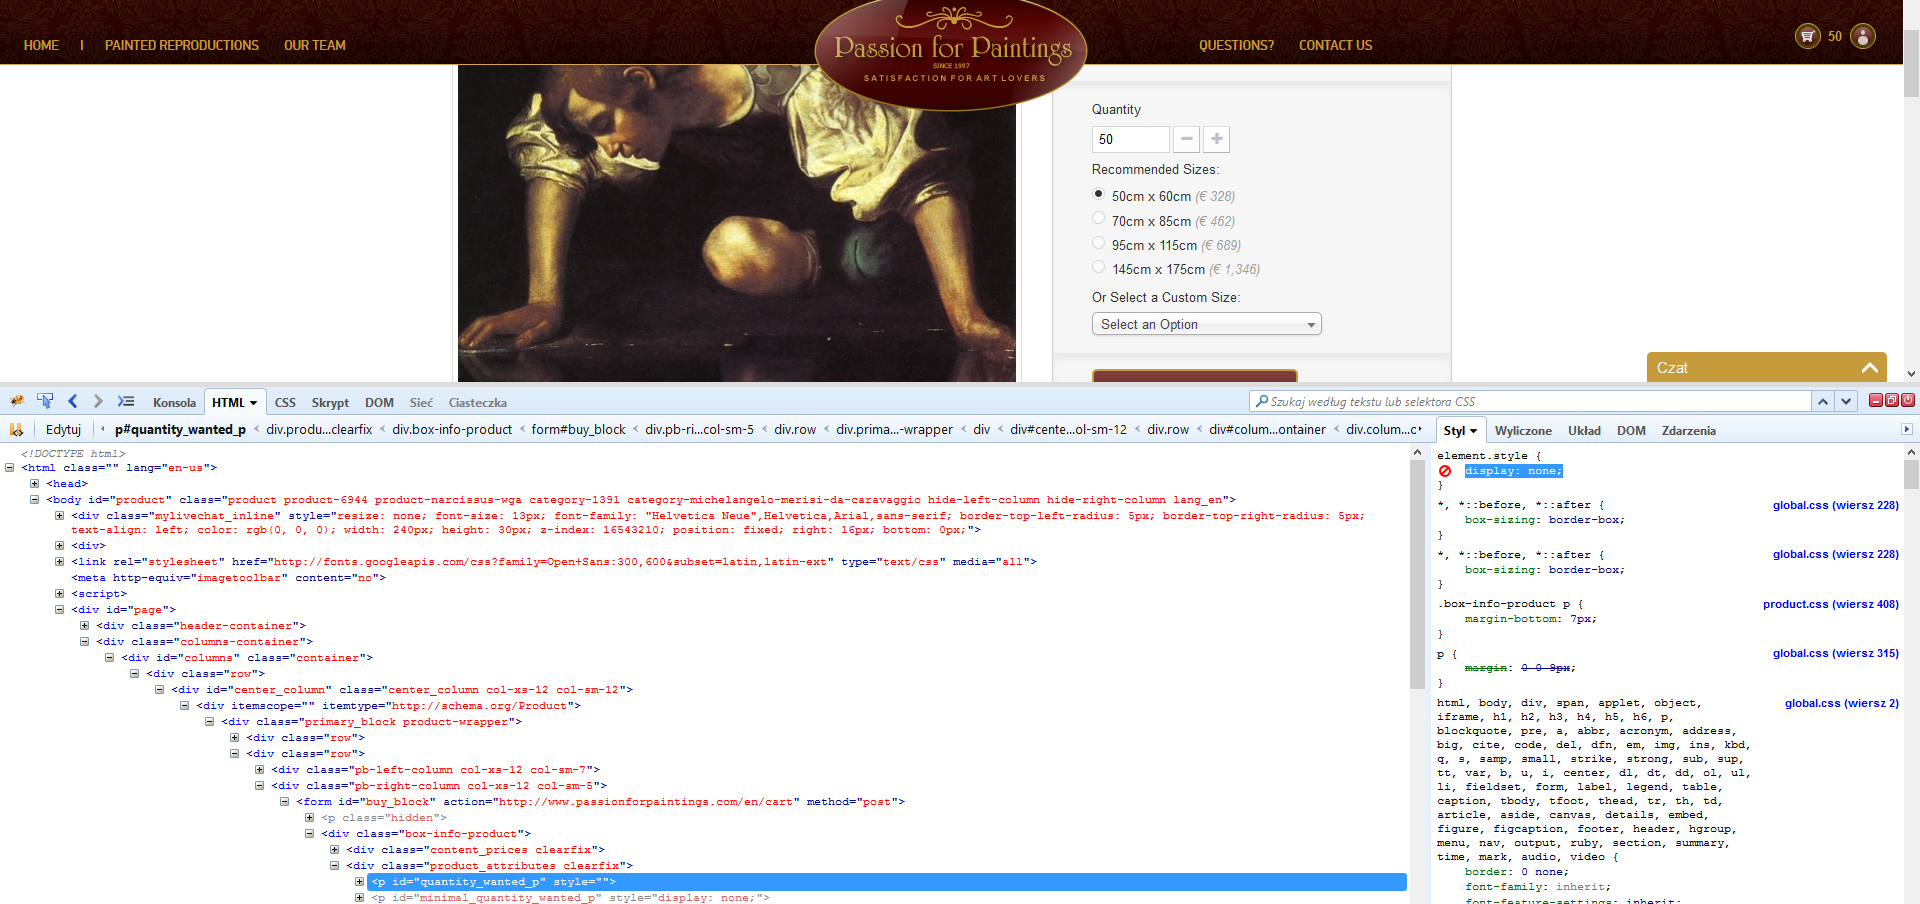This screenshot has height=904, width=1920.
Task: Switch to the Konsola tab
Action: pos(174,402)
